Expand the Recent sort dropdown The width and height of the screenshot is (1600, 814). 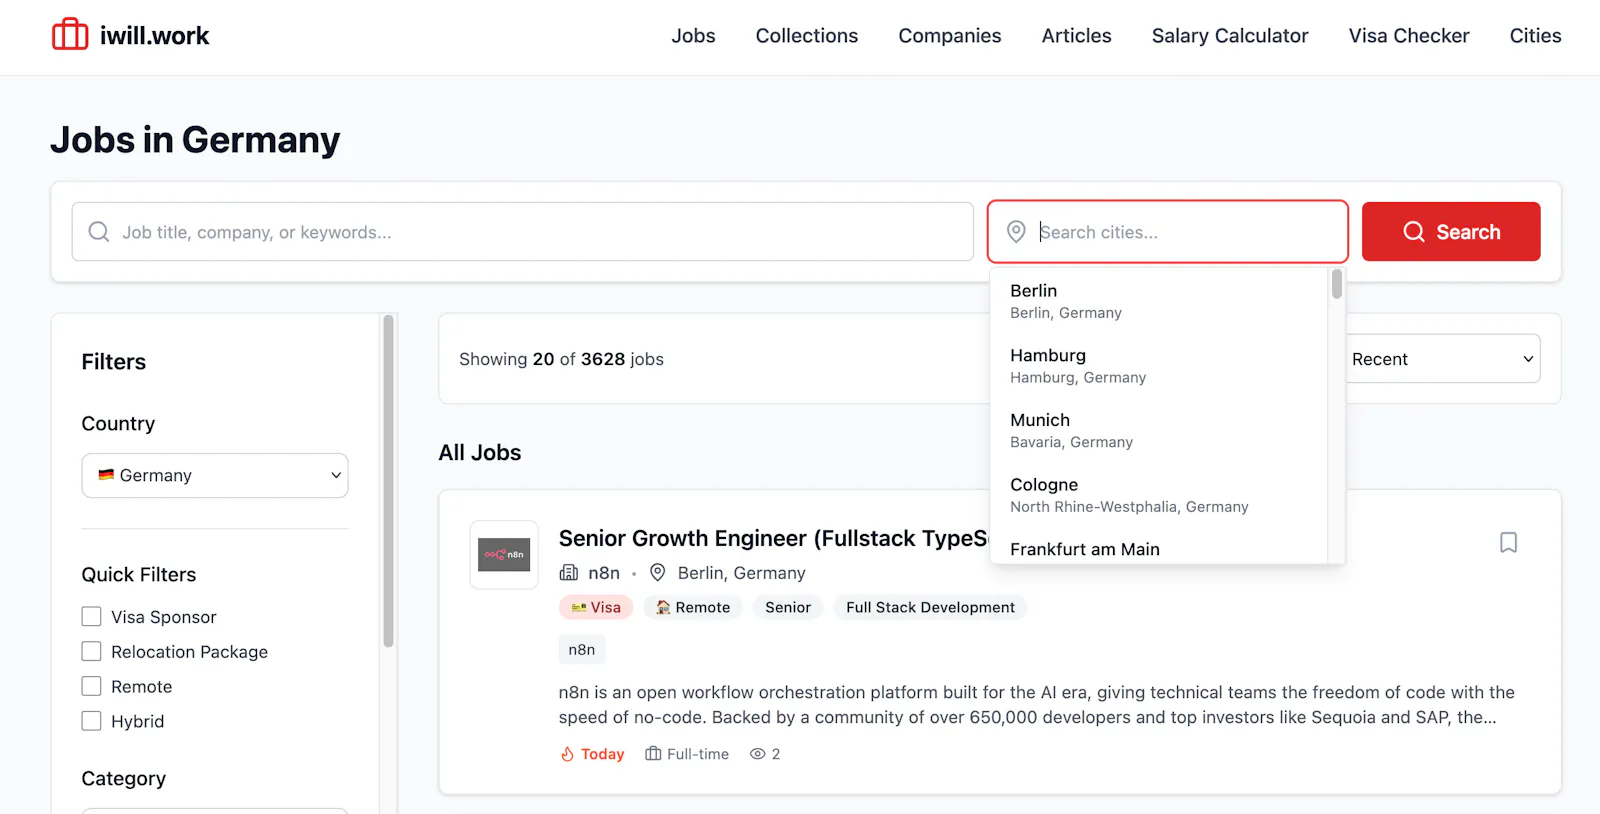click(x=1441, y=359)
